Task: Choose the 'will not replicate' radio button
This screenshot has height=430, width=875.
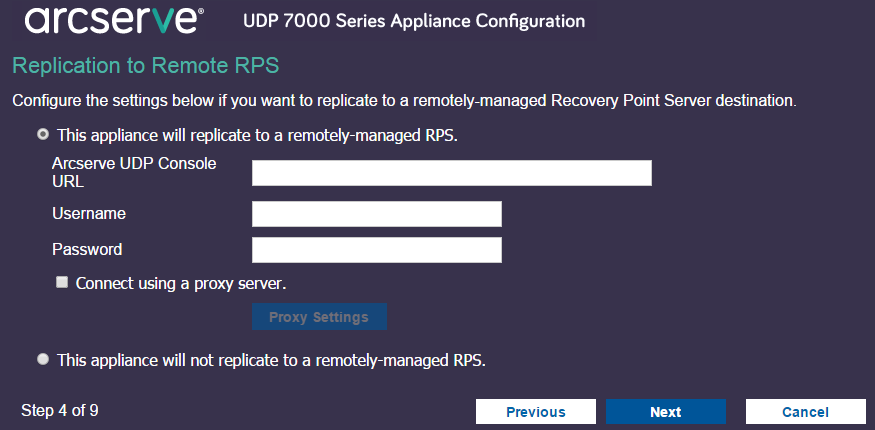Action: coord(43,359)
